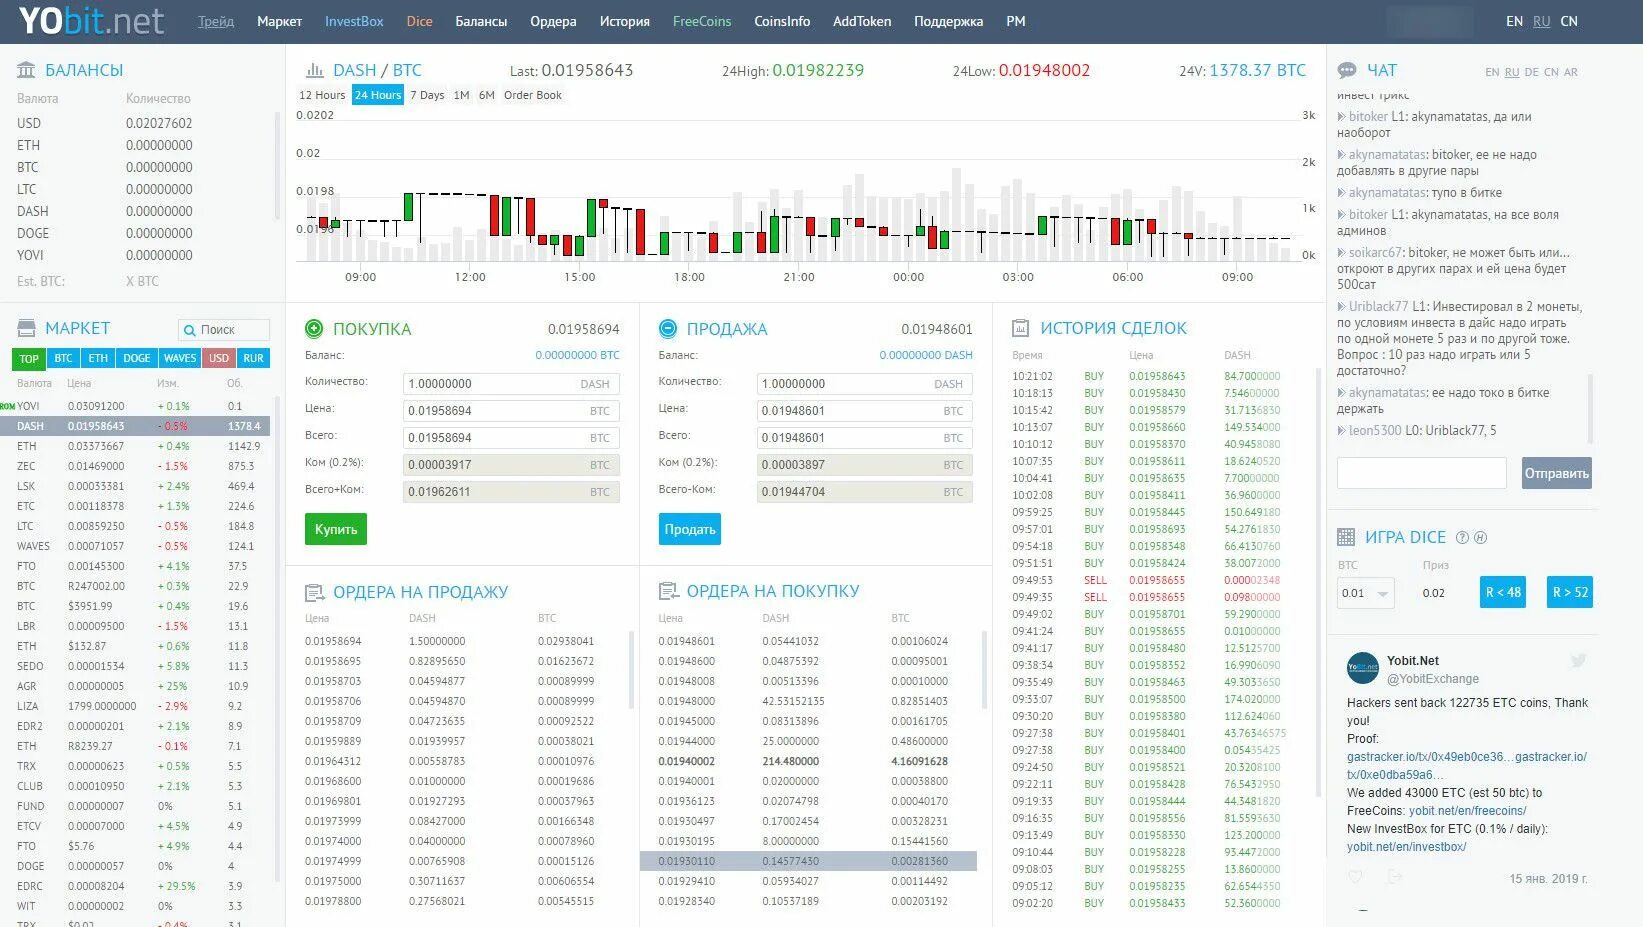Screen dimensions: 1643x927
Task: Click the БАЛАНСЫ panel icon
Action: coord(25,69)
